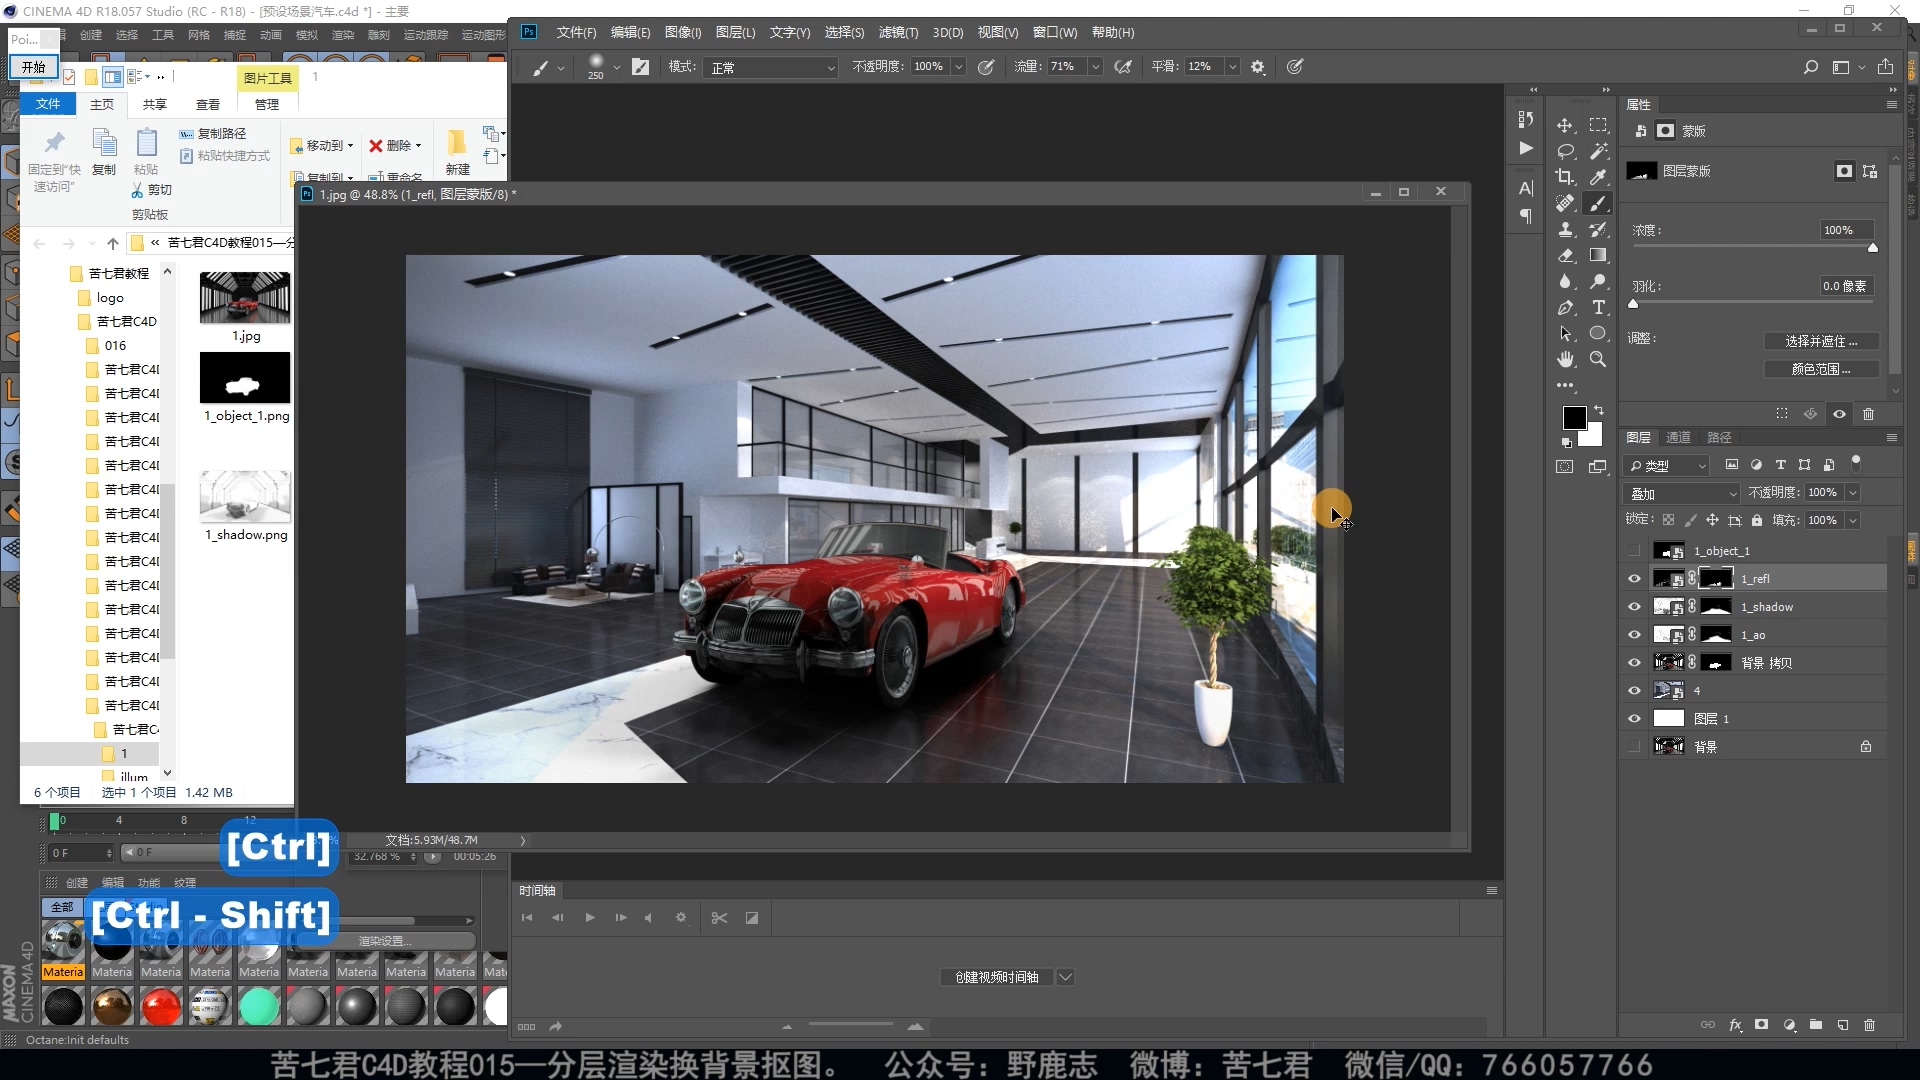This screenshot has height=1080, width=1920.
Task: Select the Ellipse shape tool
Action: pyautogui.click(x=1598, y=333)
